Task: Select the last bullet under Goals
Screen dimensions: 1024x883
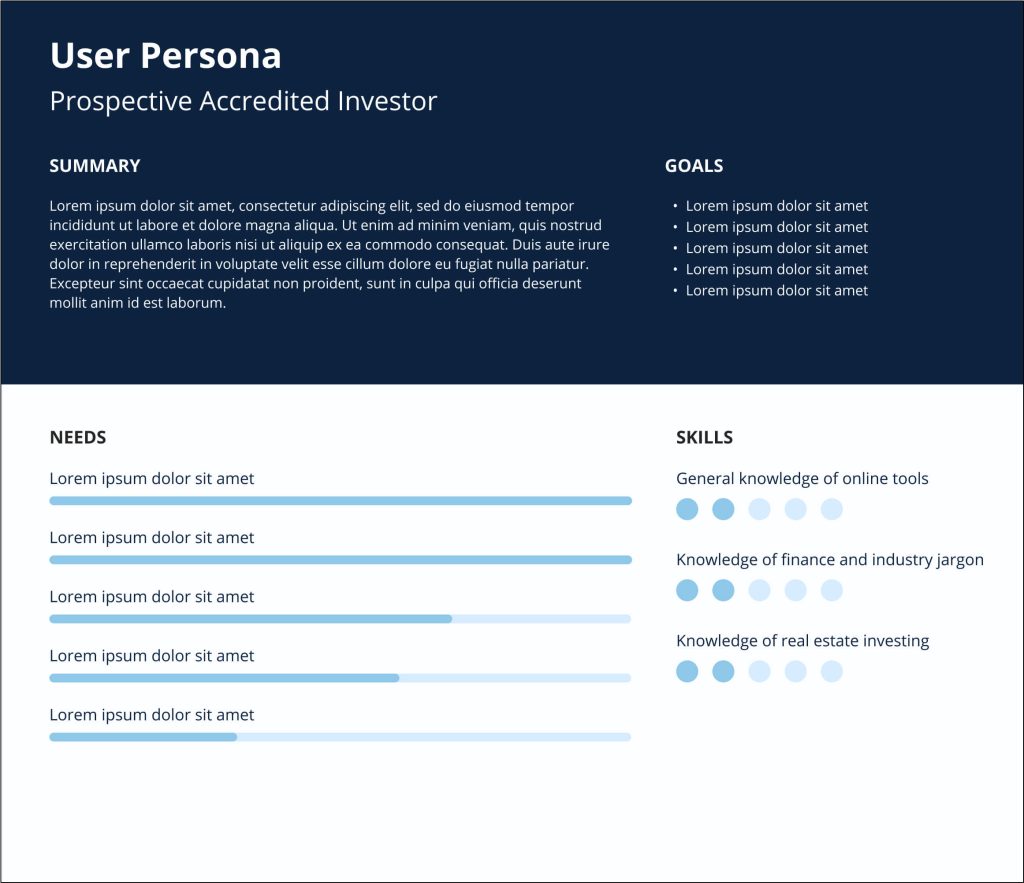Action: tap(776, 291)
